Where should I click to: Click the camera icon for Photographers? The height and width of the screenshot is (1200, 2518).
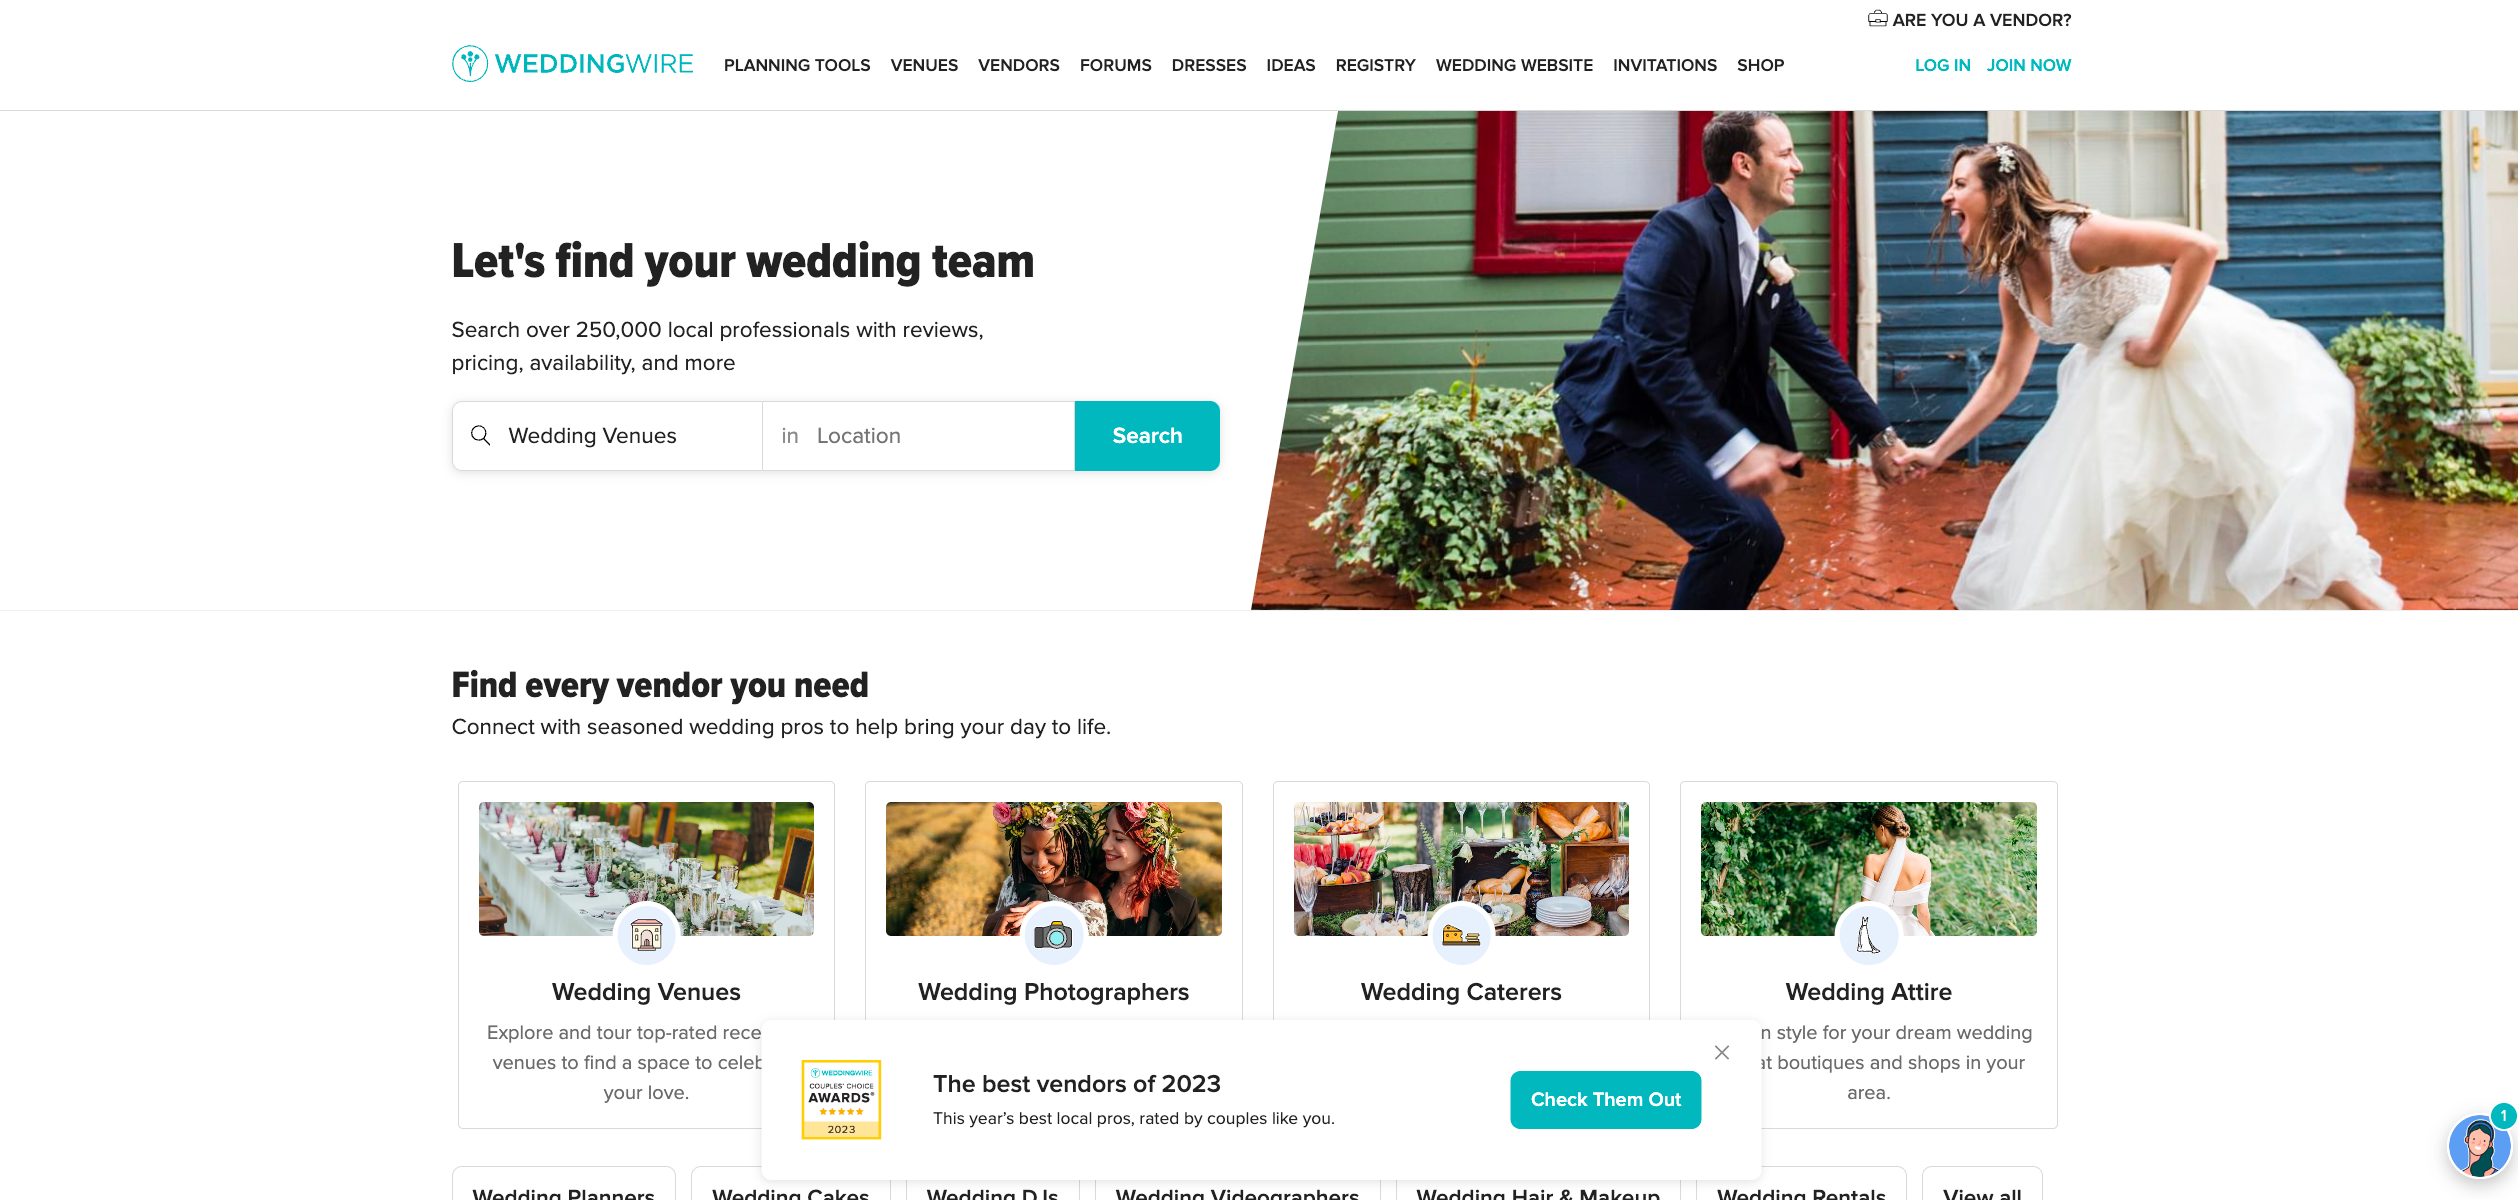pyautogui.click(x=1053, y=935)
